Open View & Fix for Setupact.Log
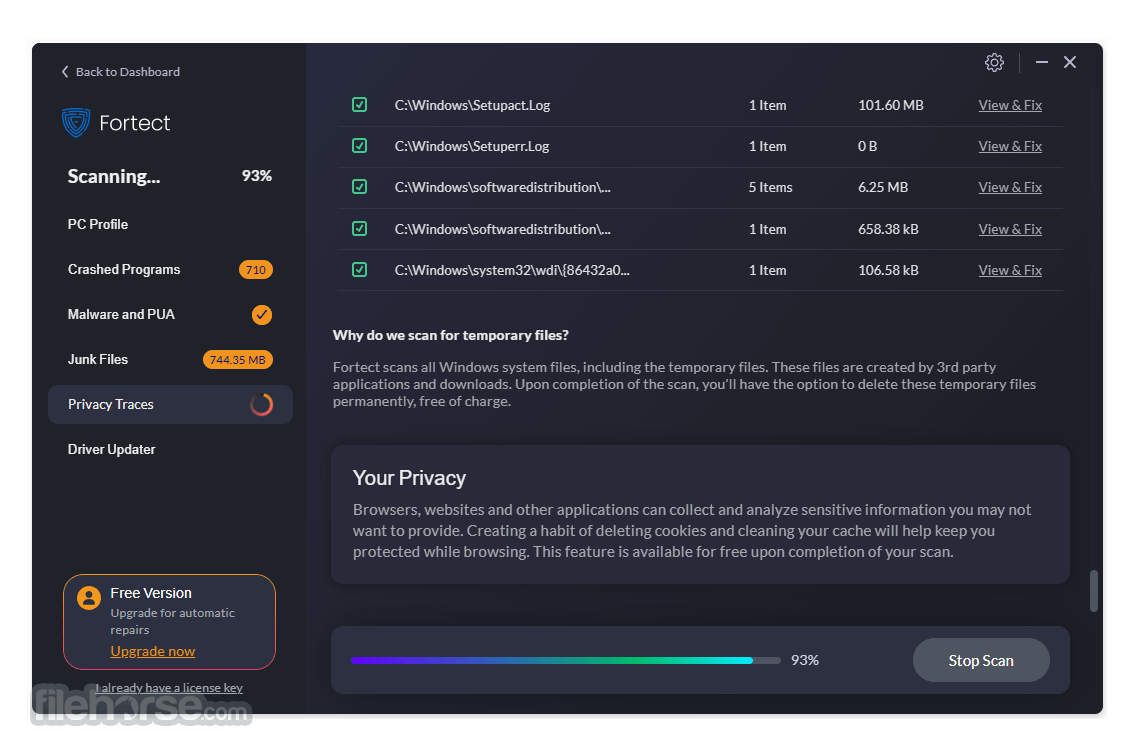Image resolution: width=1134 pixels, height=756 pixels. 1010,106
